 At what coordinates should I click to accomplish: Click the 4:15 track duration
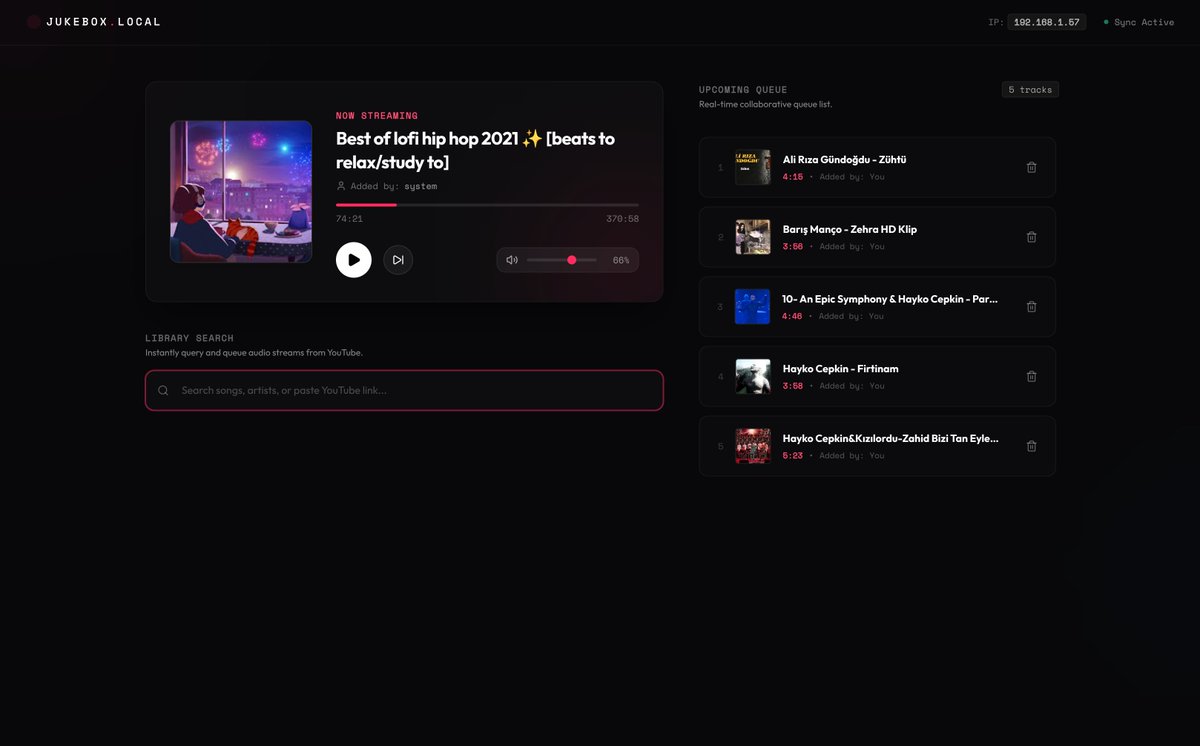[793, 177]
